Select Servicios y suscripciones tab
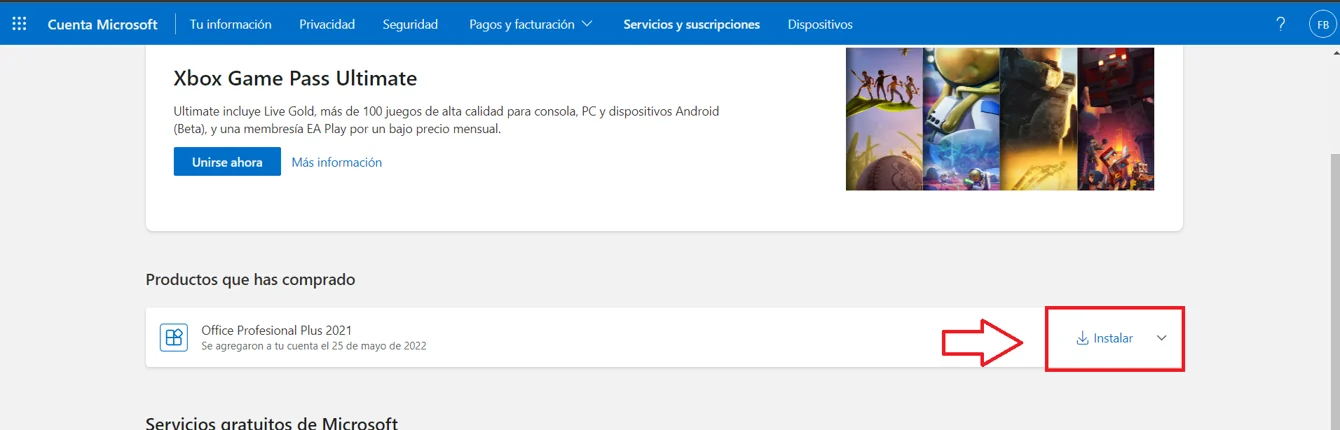Screen dimensions: 1340x430 click(x=691, y=24)
